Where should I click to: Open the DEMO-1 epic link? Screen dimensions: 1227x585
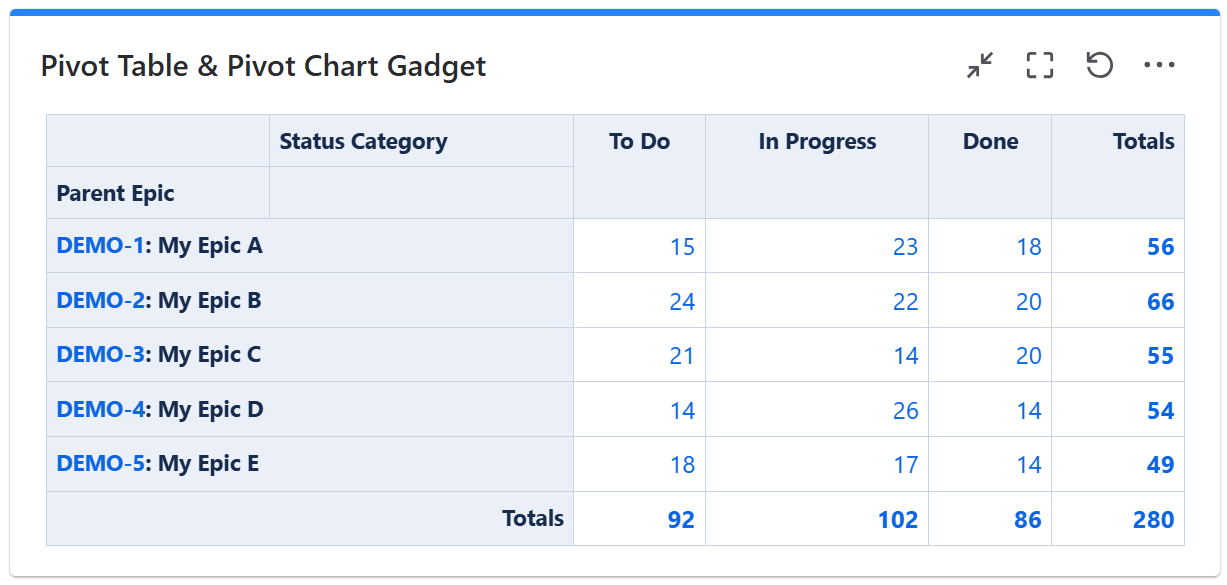click(100, 246)
